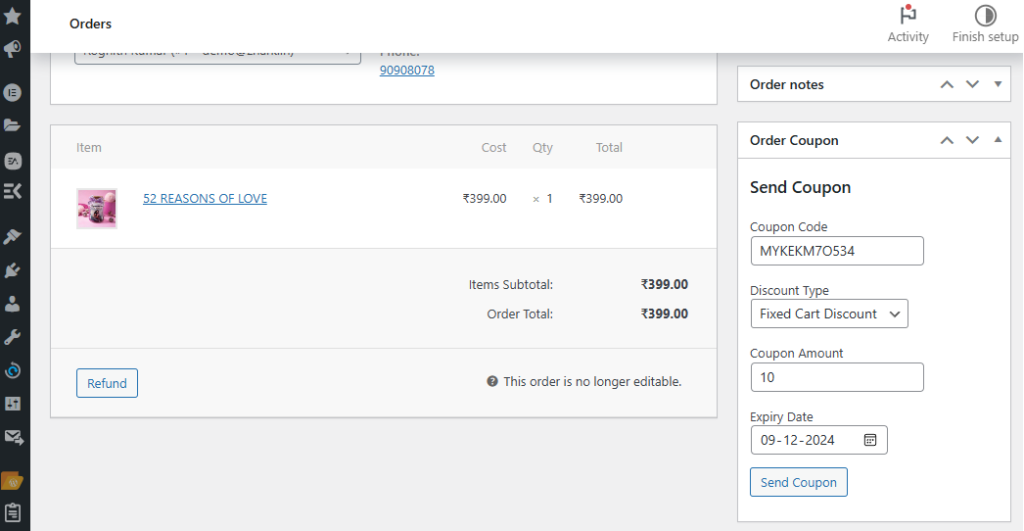
Task: Click the megaphone Marketing icon in sidebar
Action: tap(13, 49)
